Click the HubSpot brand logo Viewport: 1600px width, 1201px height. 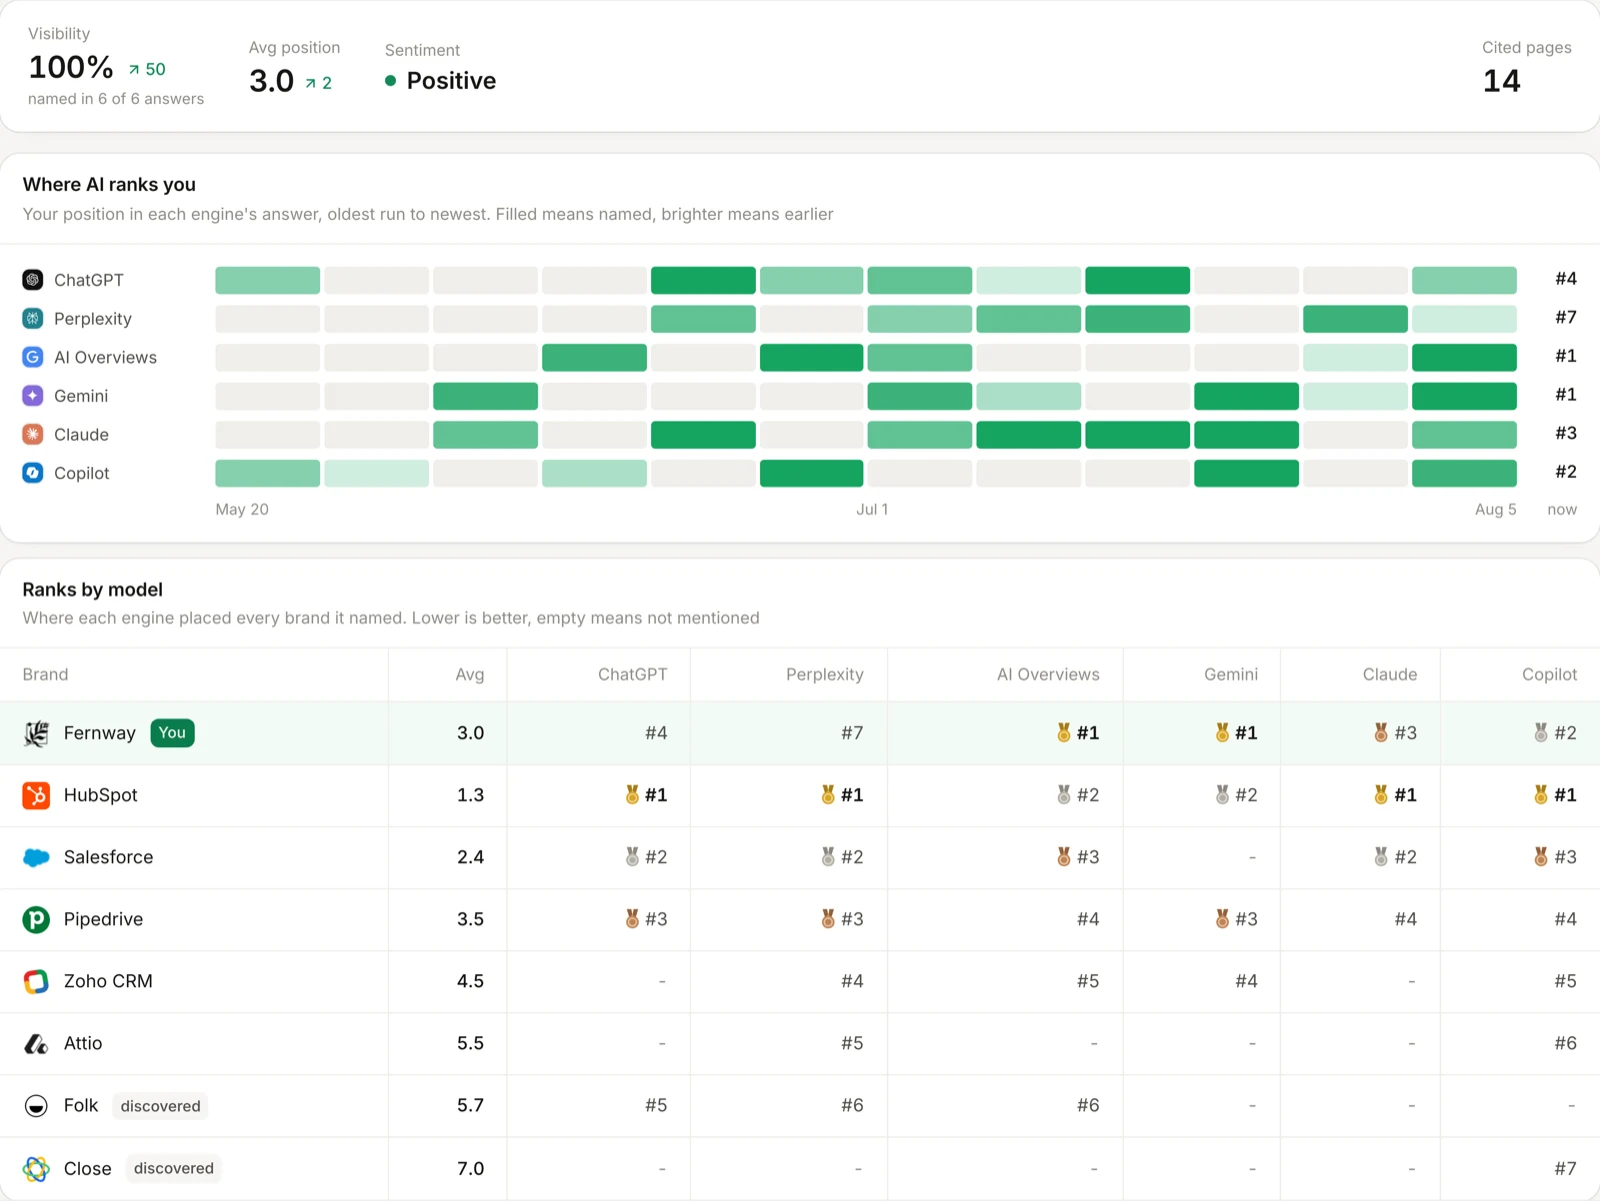(36, 795)
